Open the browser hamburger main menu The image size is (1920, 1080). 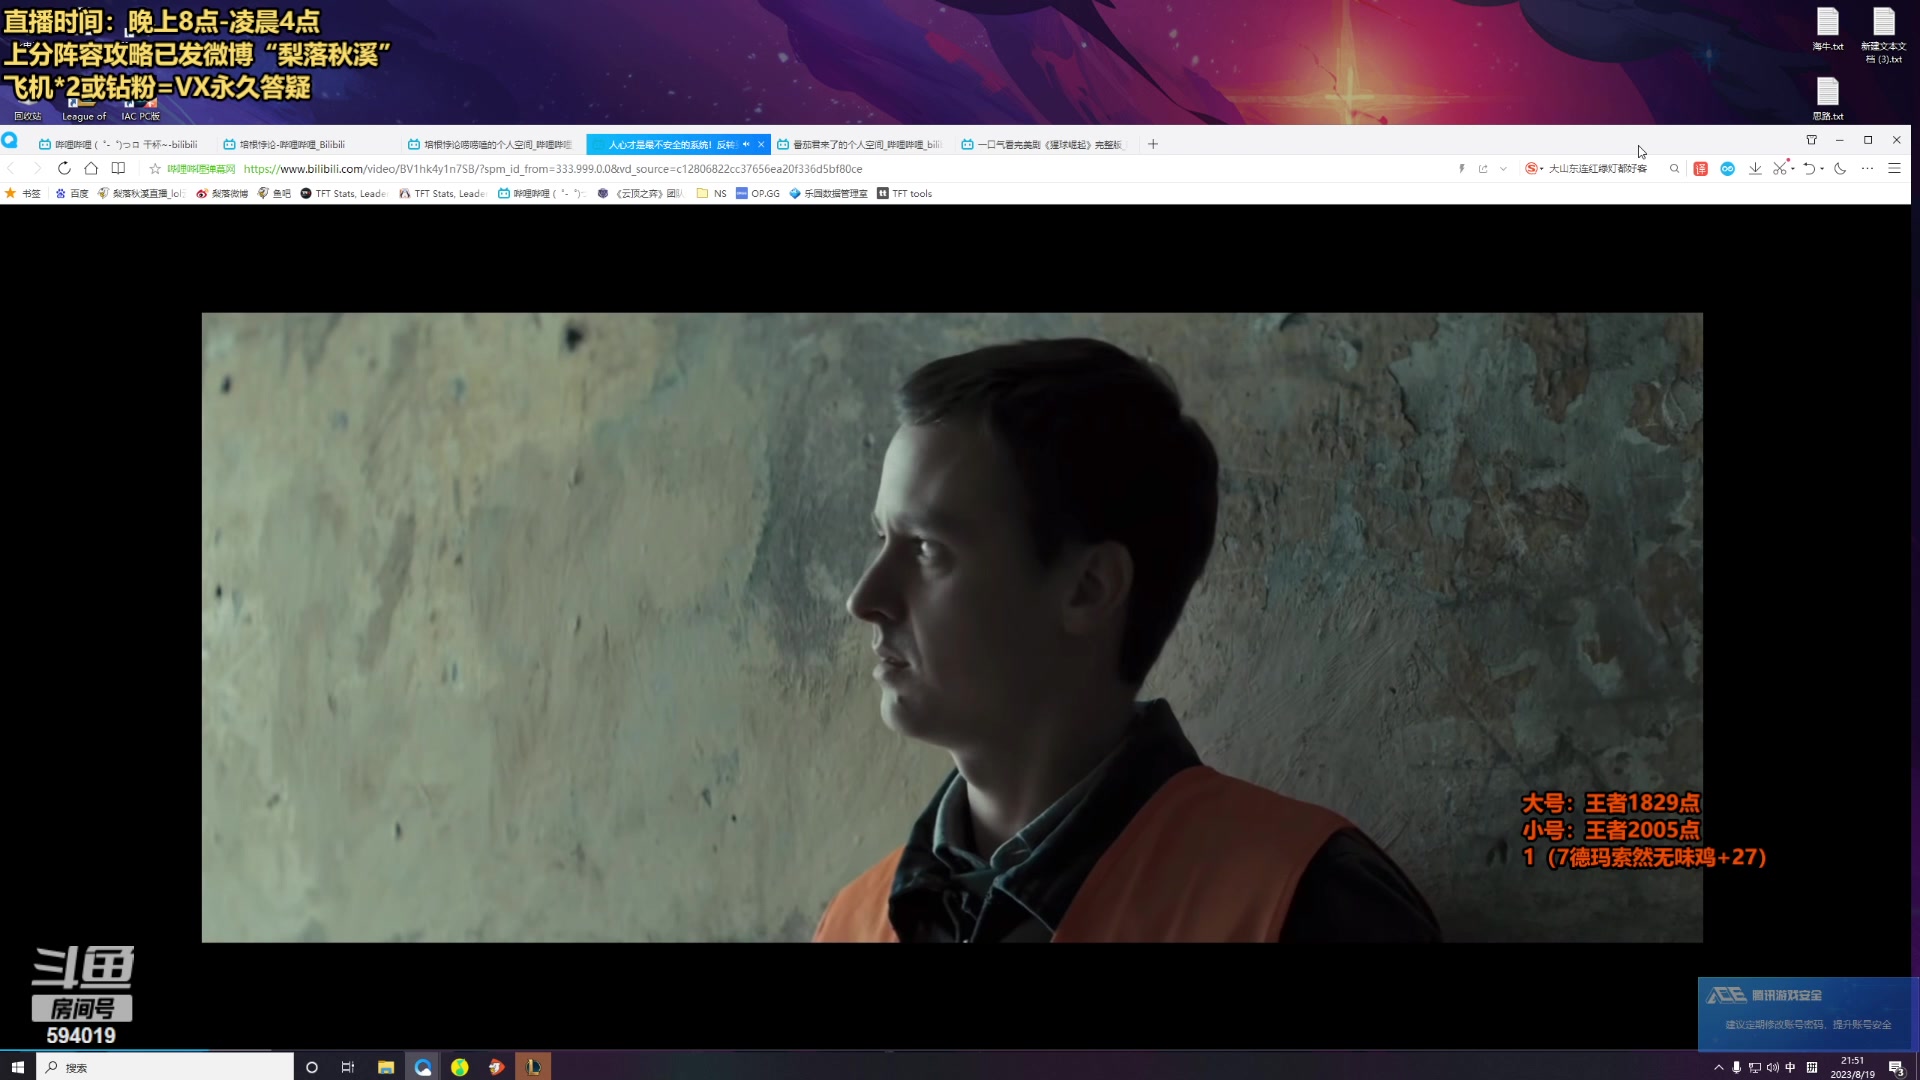click(1894, 169)
